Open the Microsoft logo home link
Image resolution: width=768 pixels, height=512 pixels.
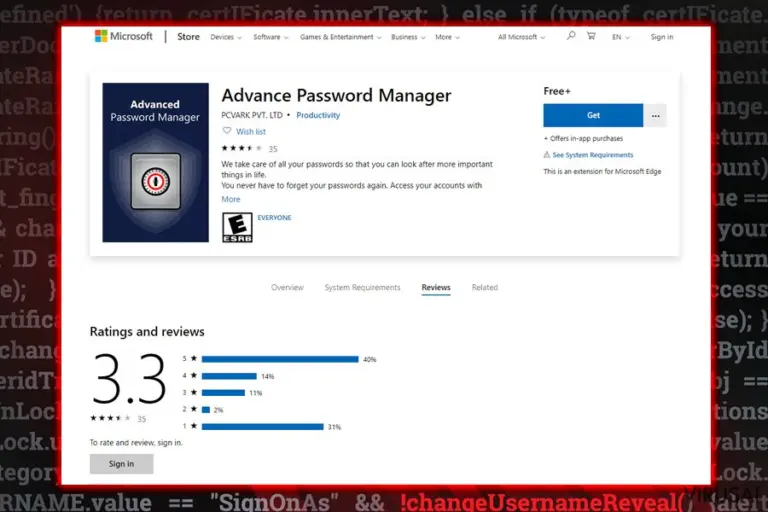pyautogui.click(x=123, y=36)
